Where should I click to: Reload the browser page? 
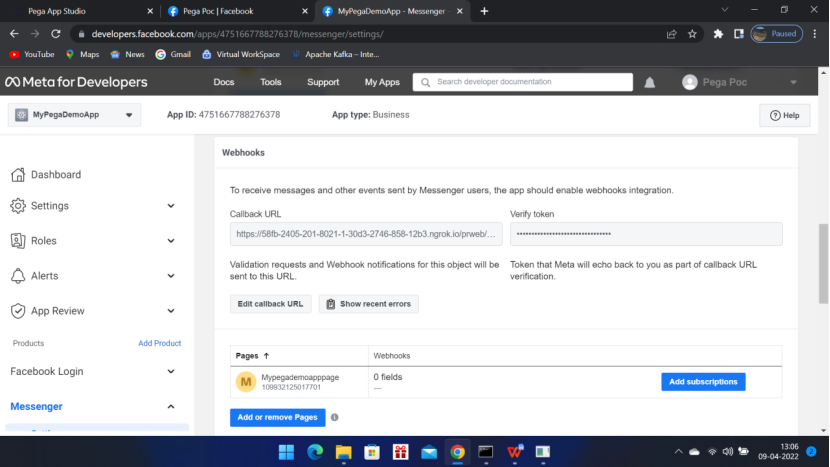point(56,34)
